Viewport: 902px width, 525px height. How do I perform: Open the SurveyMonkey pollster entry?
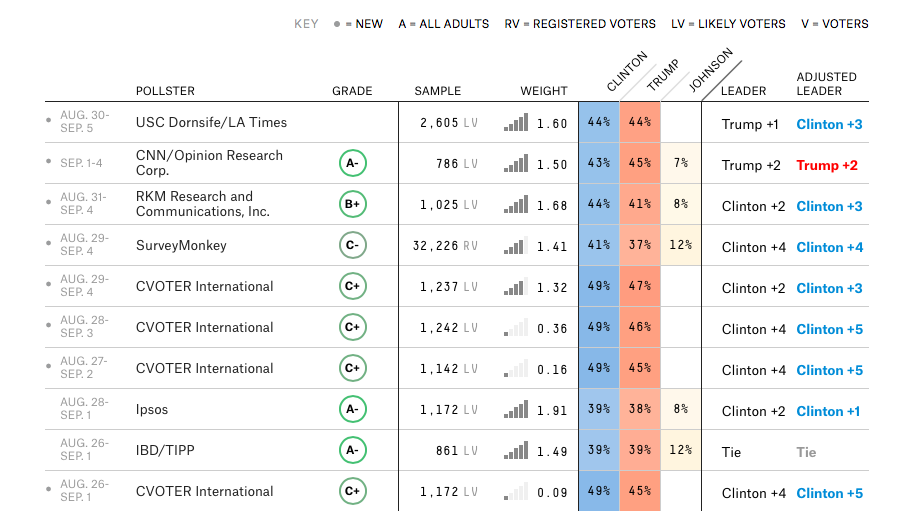pos(181,246)
